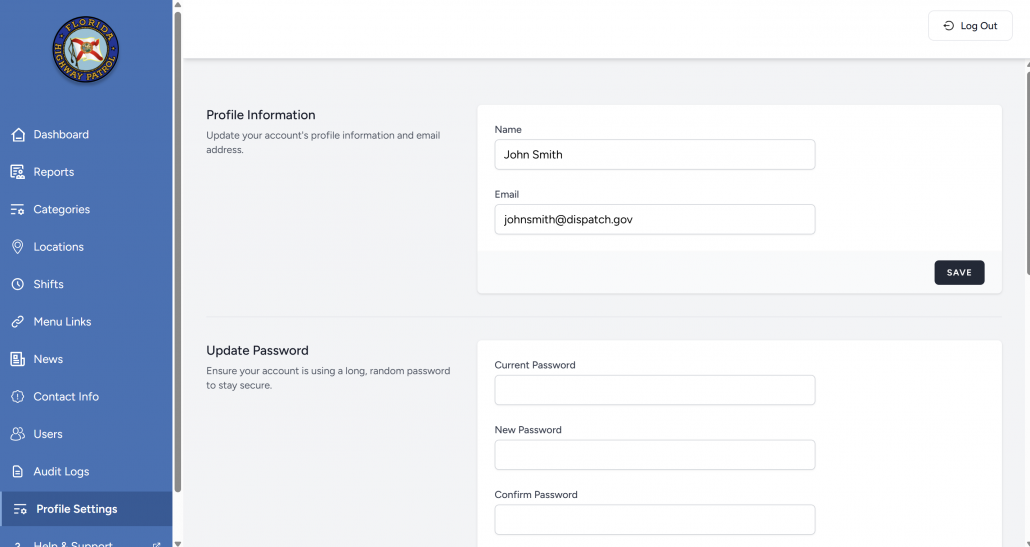Click the Locations pin icon

pos(18,247)
